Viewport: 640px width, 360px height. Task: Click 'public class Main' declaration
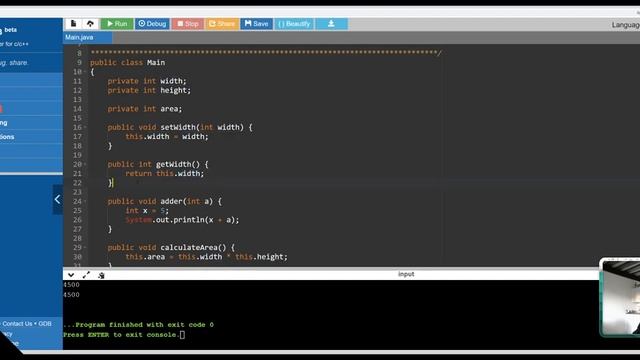click(127, 62)
